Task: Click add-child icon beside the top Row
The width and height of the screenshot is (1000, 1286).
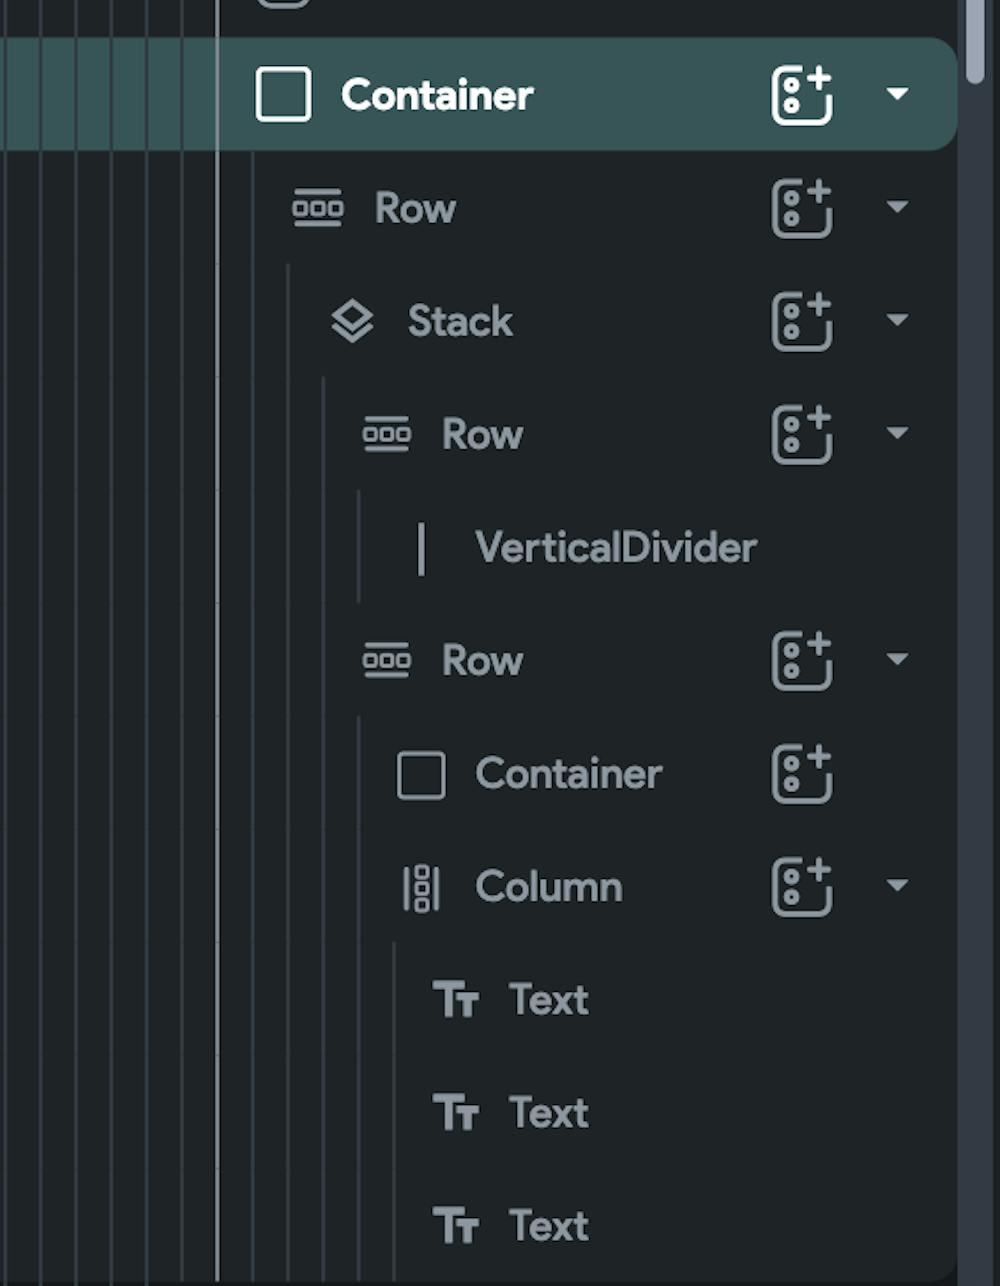Action: click(802, 208)
